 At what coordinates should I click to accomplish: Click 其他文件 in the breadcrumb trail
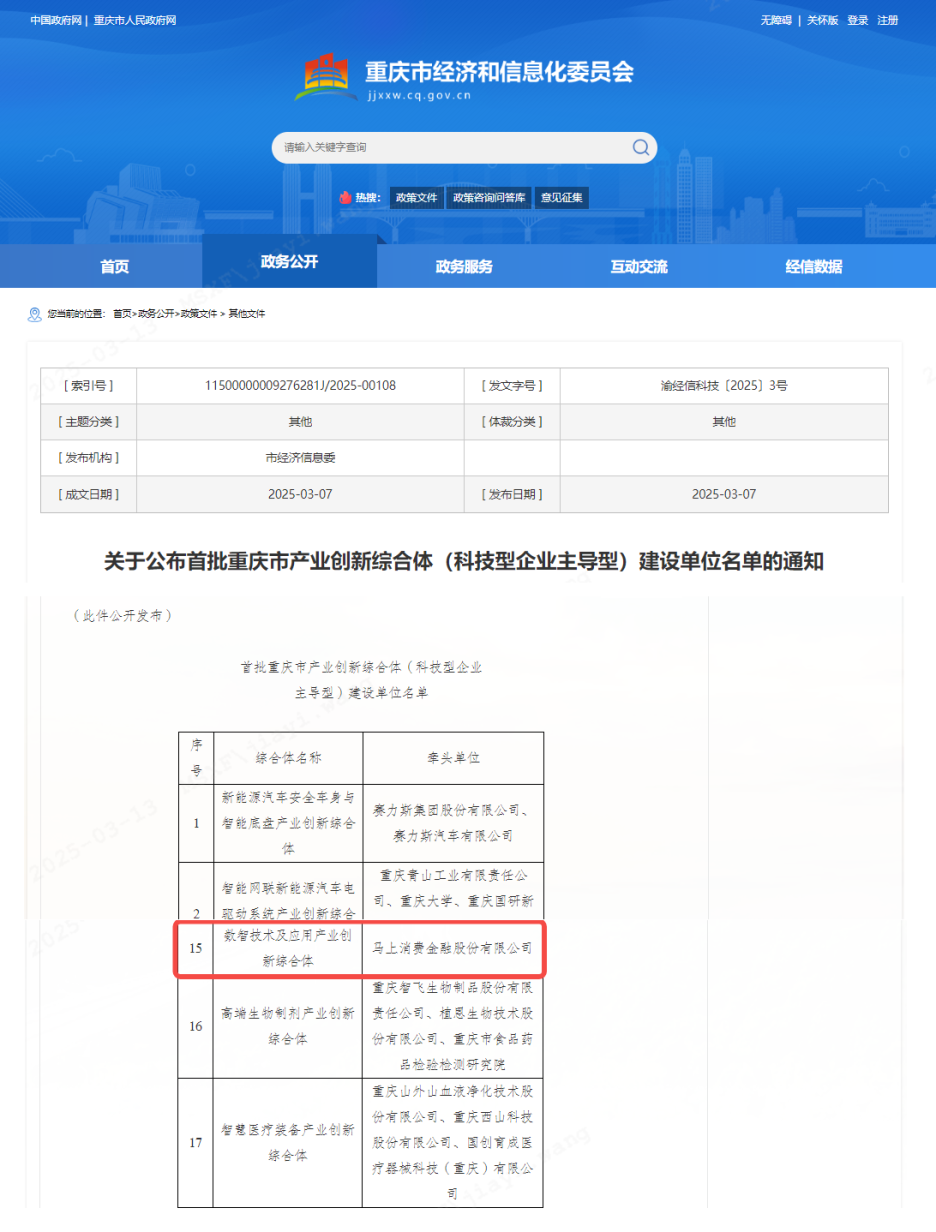point(246,314)
